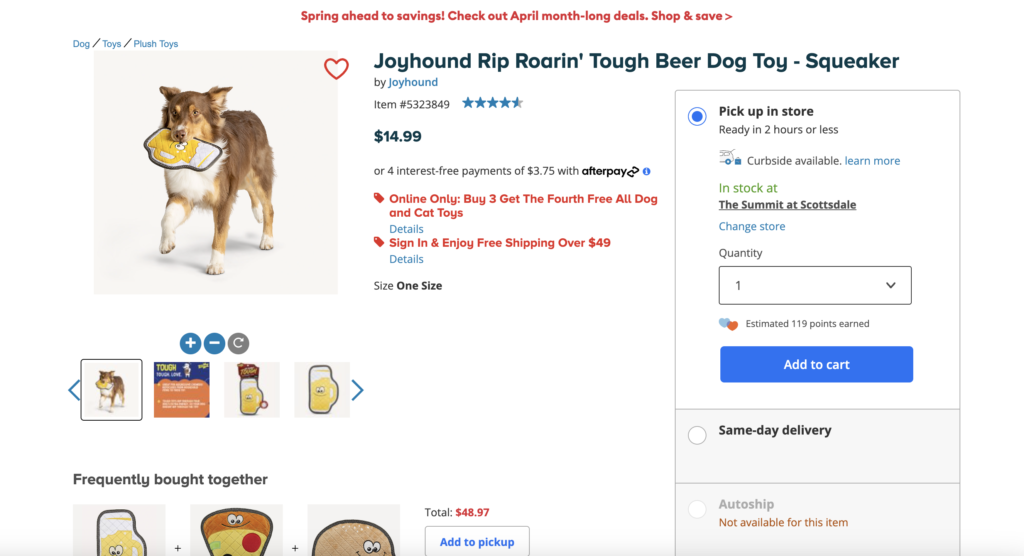Navigate to Dog breadcrumb
The image size is (1024, 556).
81,44
